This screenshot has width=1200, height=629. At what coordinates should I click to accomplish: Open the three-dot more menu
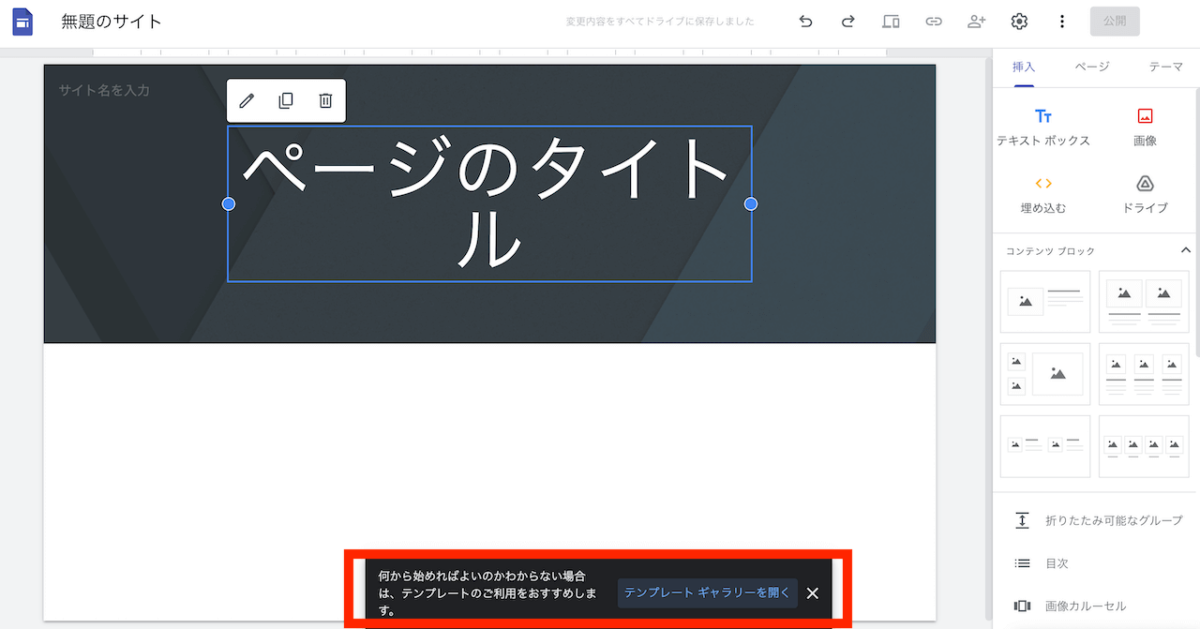pyautogui.click(x=1062, y=21)
